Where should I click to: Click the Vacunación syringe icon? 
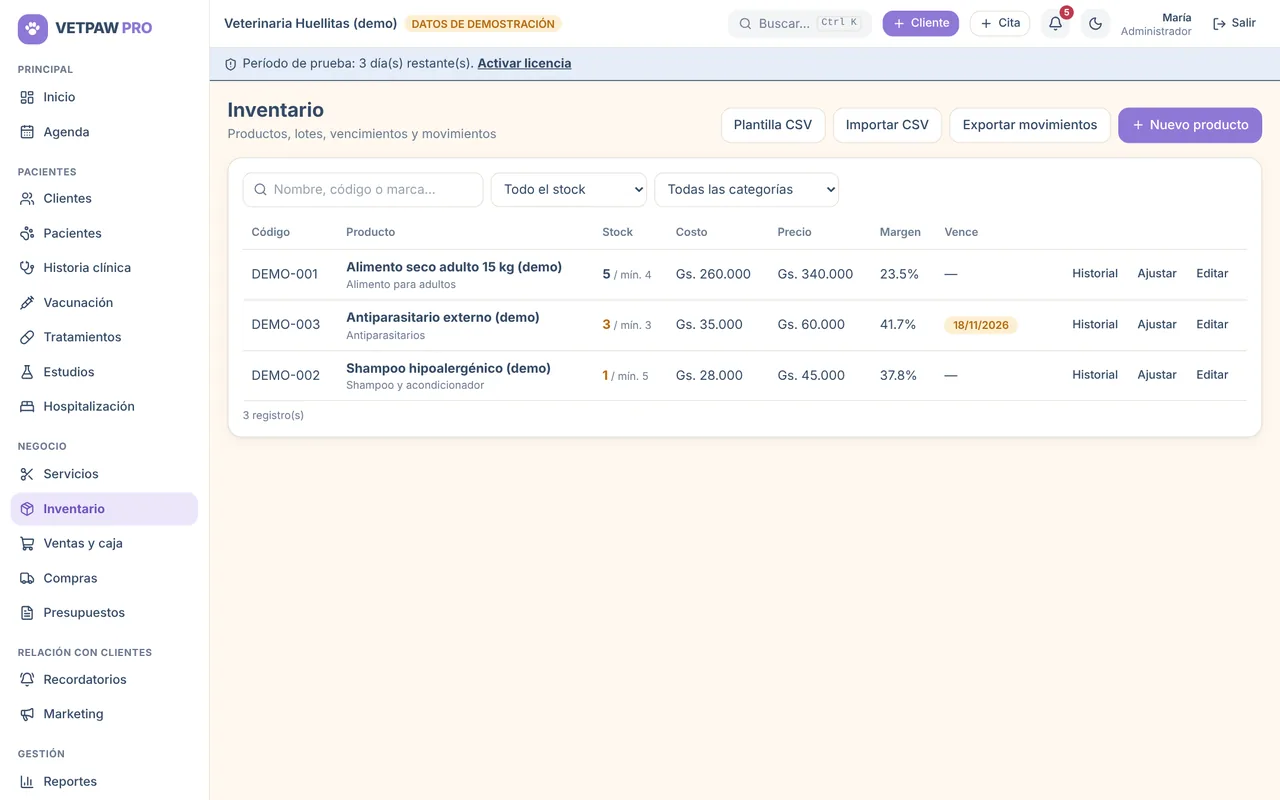pos(27,303)
